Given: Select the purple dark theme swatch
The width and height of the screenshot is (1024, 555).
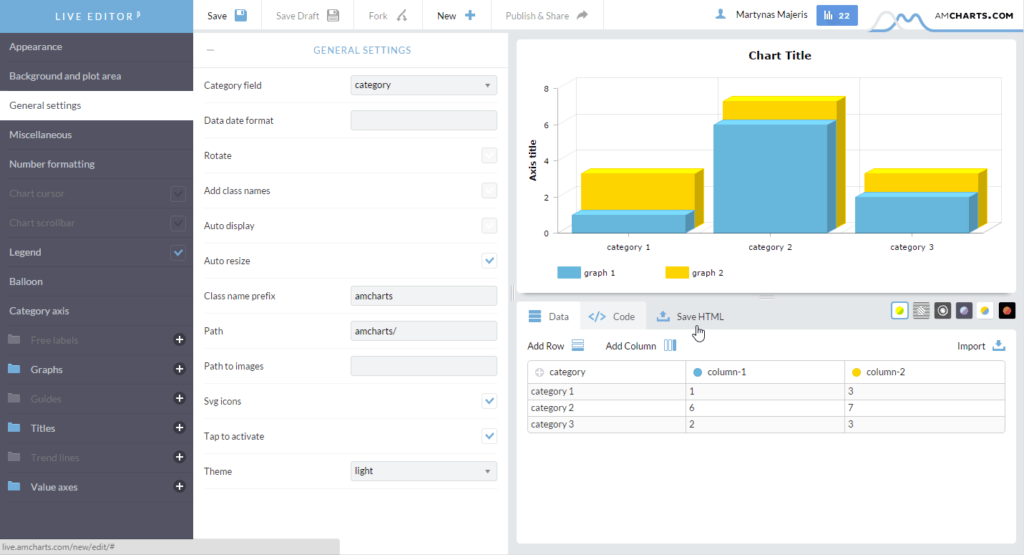Looking at the screenshot, I should (x=964, y=311).
